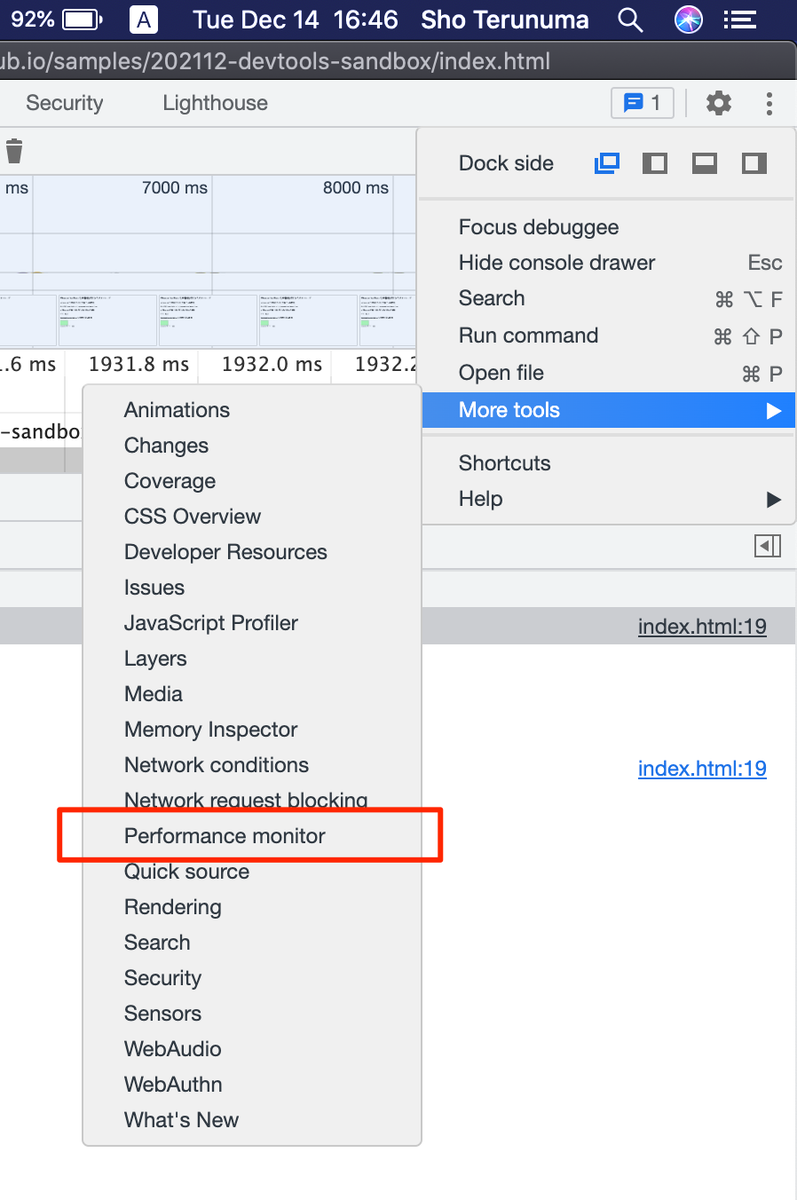Open Quick source tool
Image resolution: width=797 pixels, height=1200 pixels.
point(252,872)
